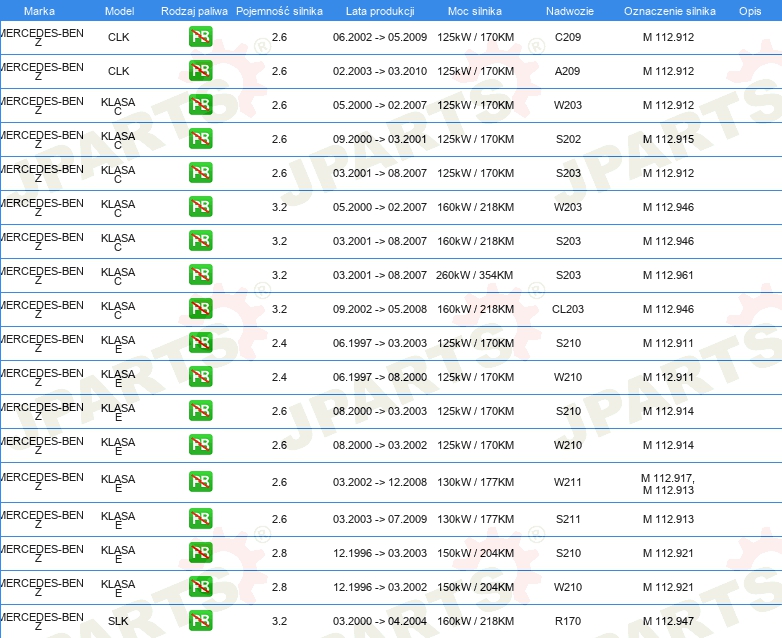Click the Nadwozie column header
This screenshot has width=782, height=638.
[570, 11]
